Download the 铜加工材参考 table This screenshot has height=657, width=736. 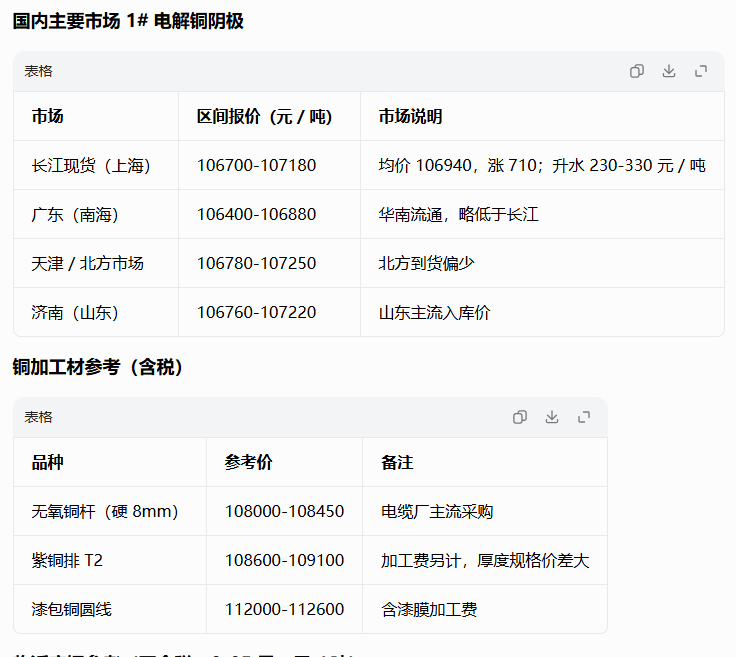coord(552,417)
